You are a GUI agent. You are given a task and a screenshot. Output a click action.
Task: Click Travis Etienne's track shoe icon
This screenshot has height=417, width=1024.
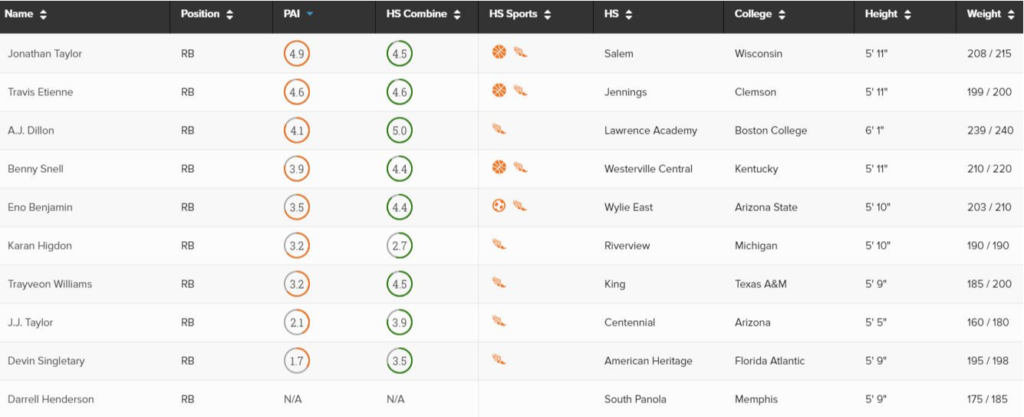520,91
